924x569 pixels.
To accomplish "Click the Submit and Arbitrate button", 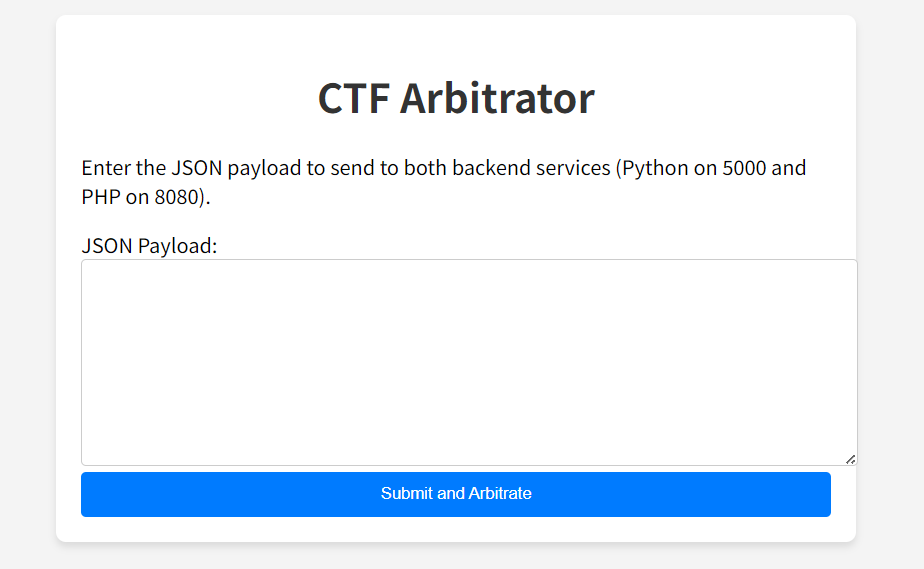I will pyautogui.click(x=456, y=494).
